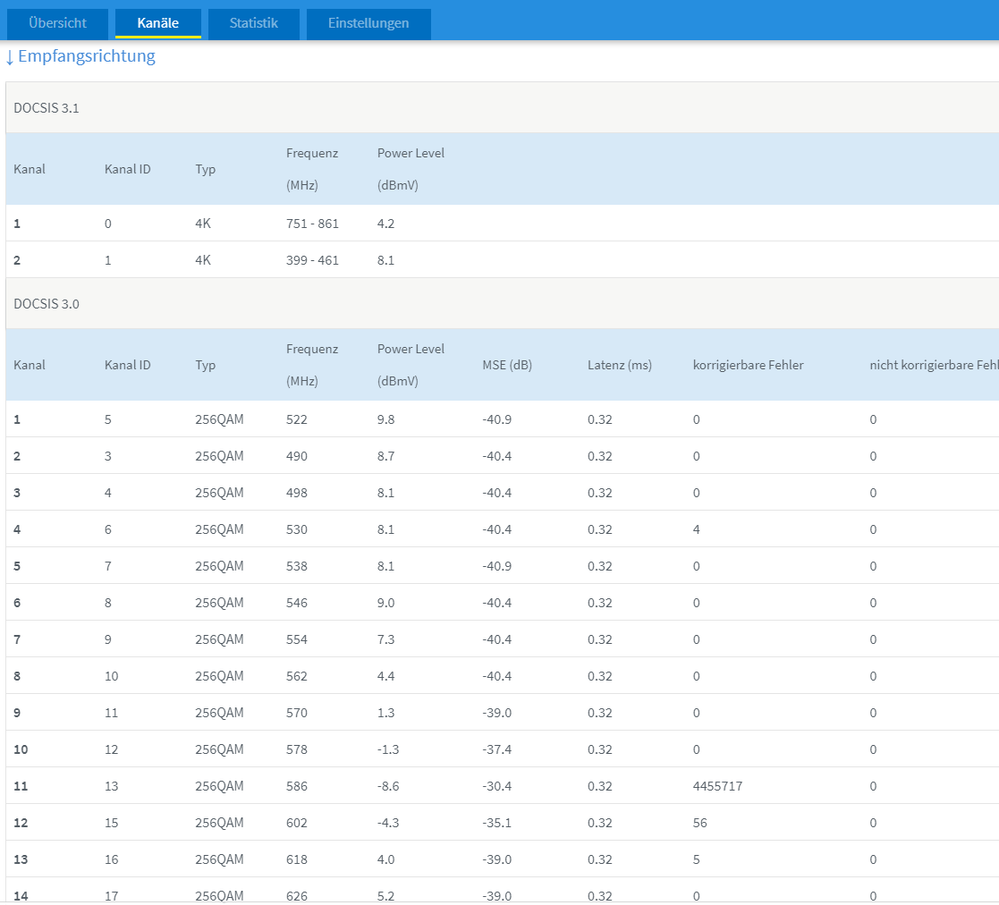Open the Einstellungen tab
The image size is (999, 905).
click(368, 23)
